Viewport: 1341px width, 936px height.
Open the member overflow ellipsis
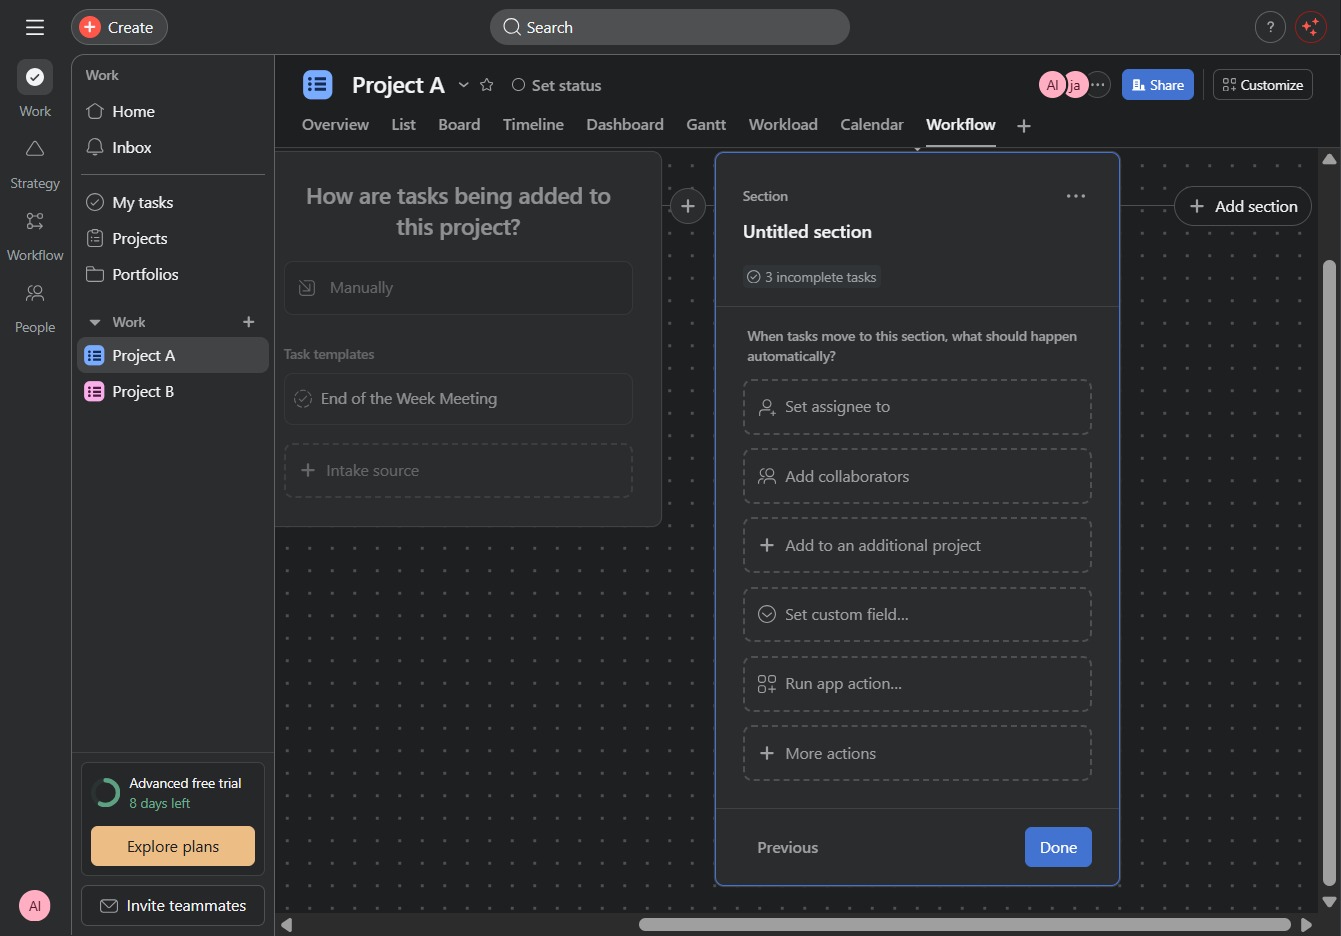(x=1098, y=85)
